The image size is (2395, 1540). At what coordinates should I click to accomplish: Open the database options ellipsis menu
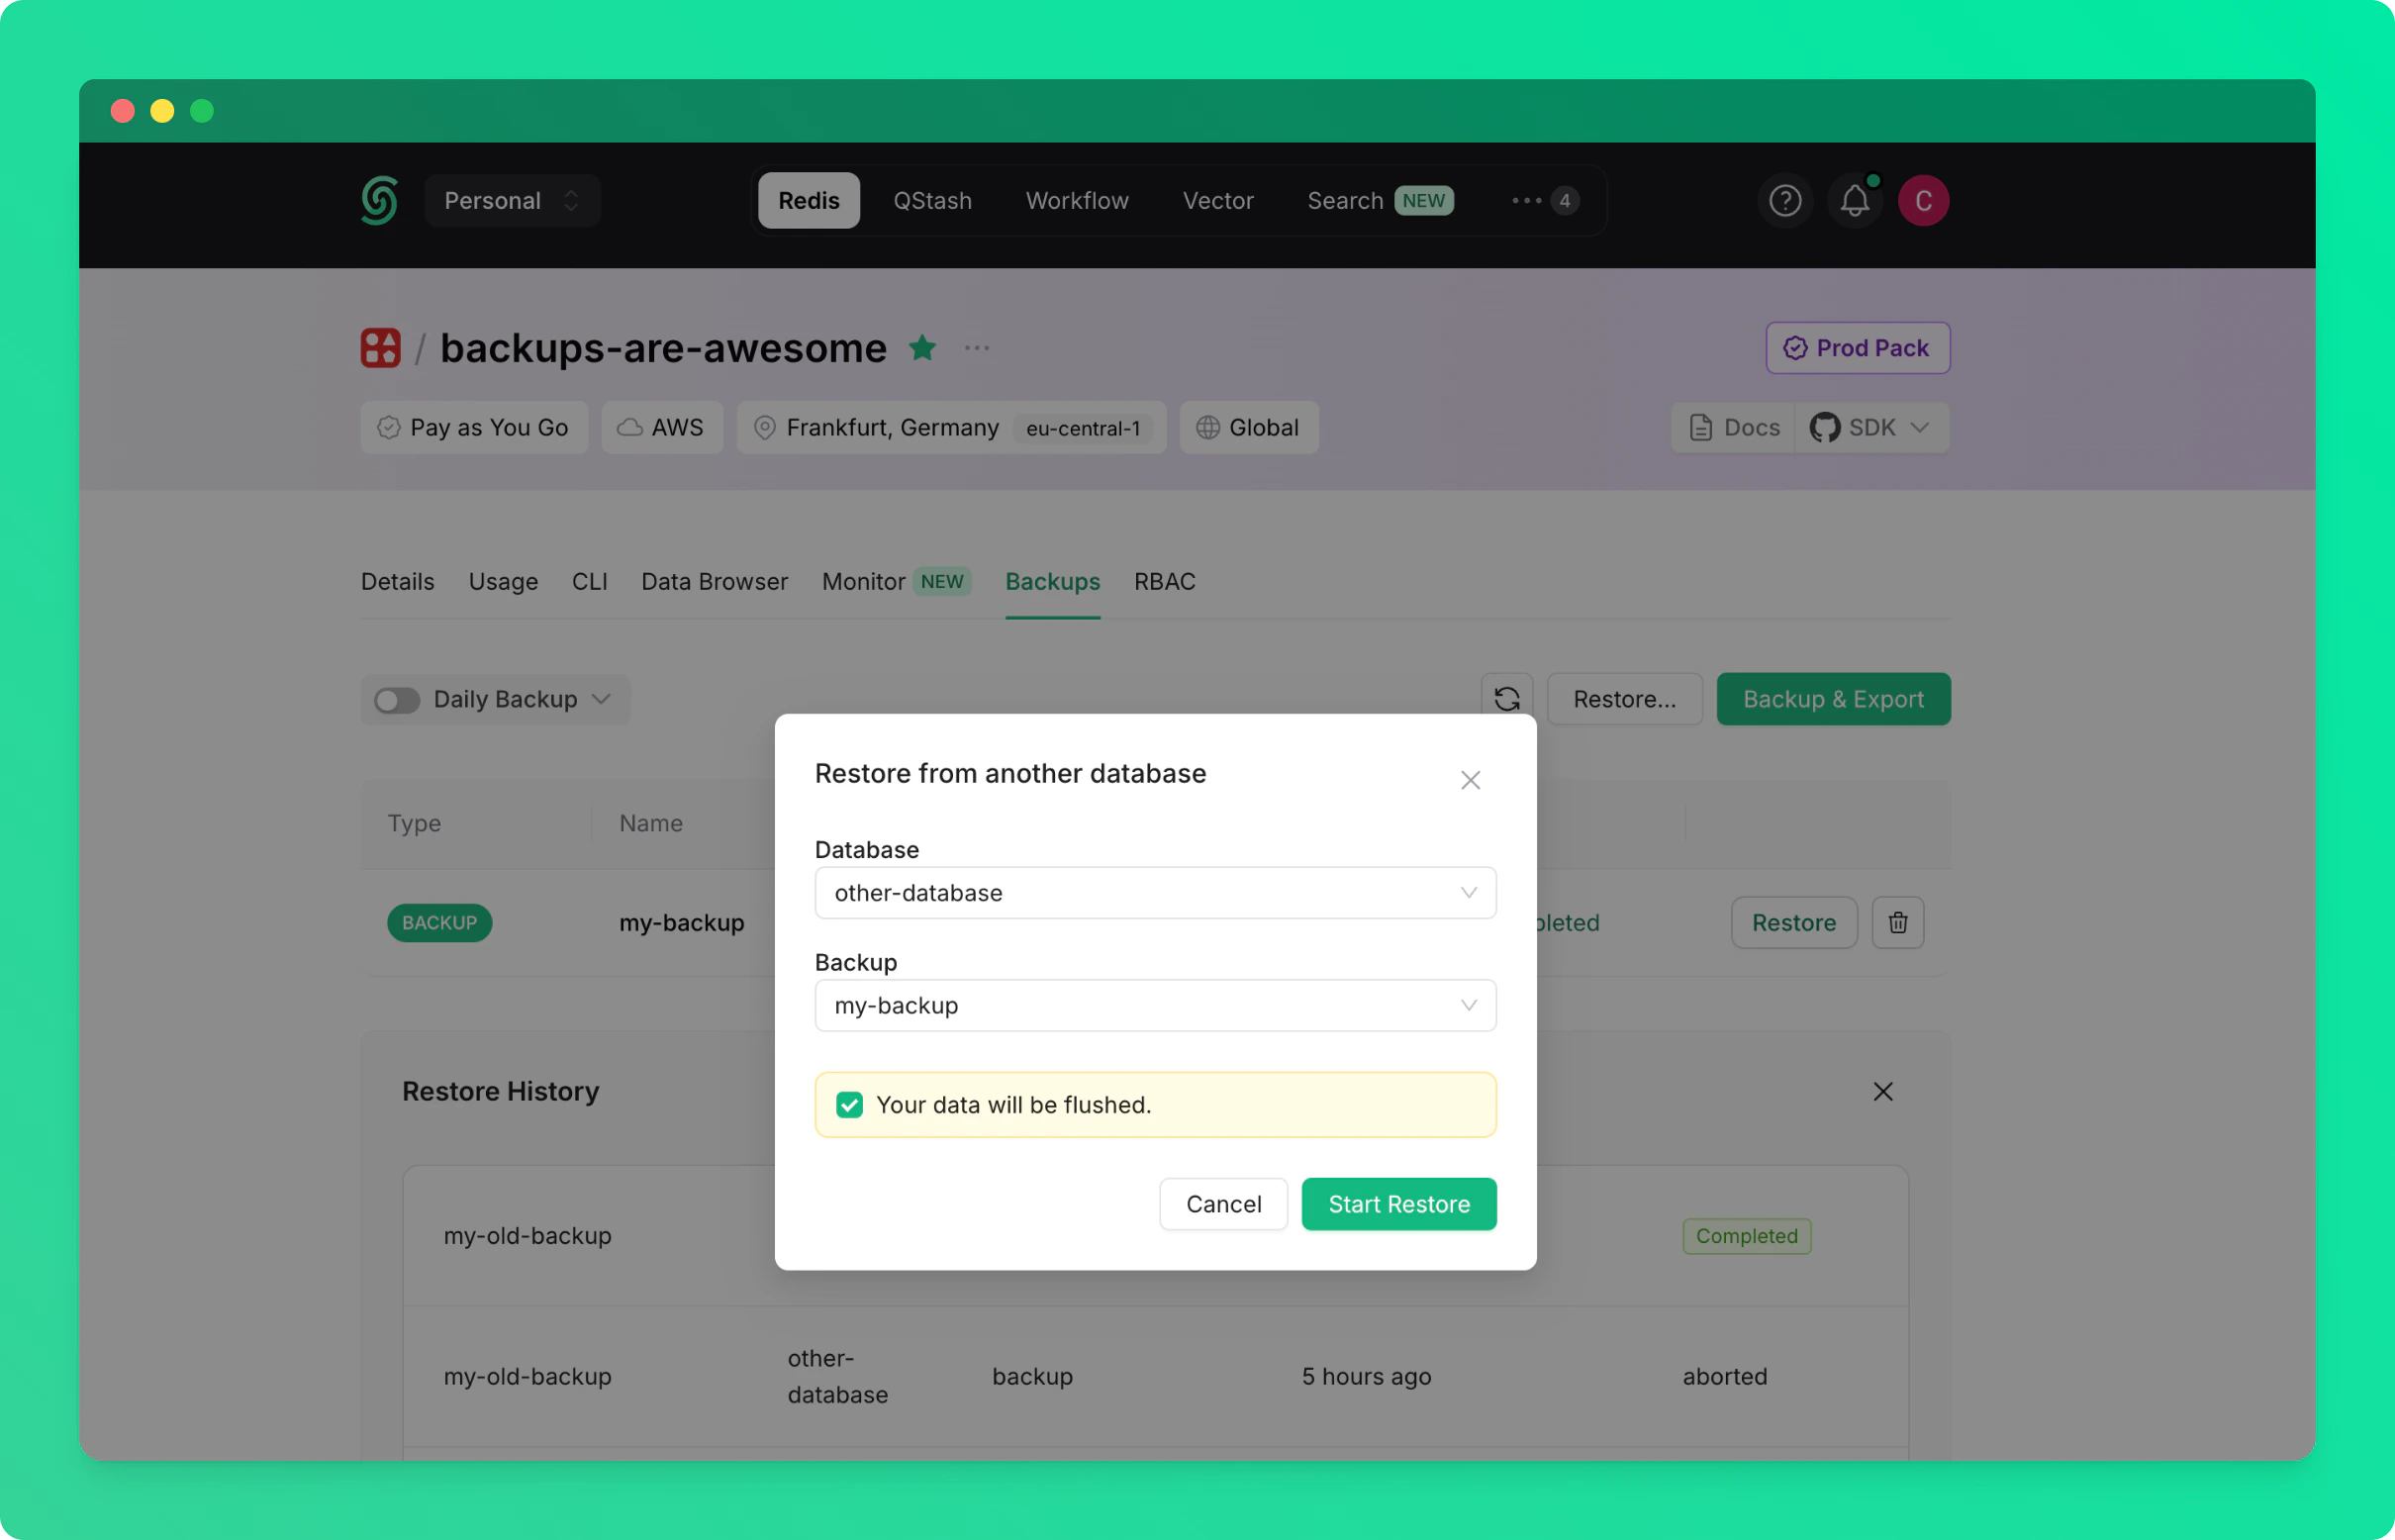(976, 348)
